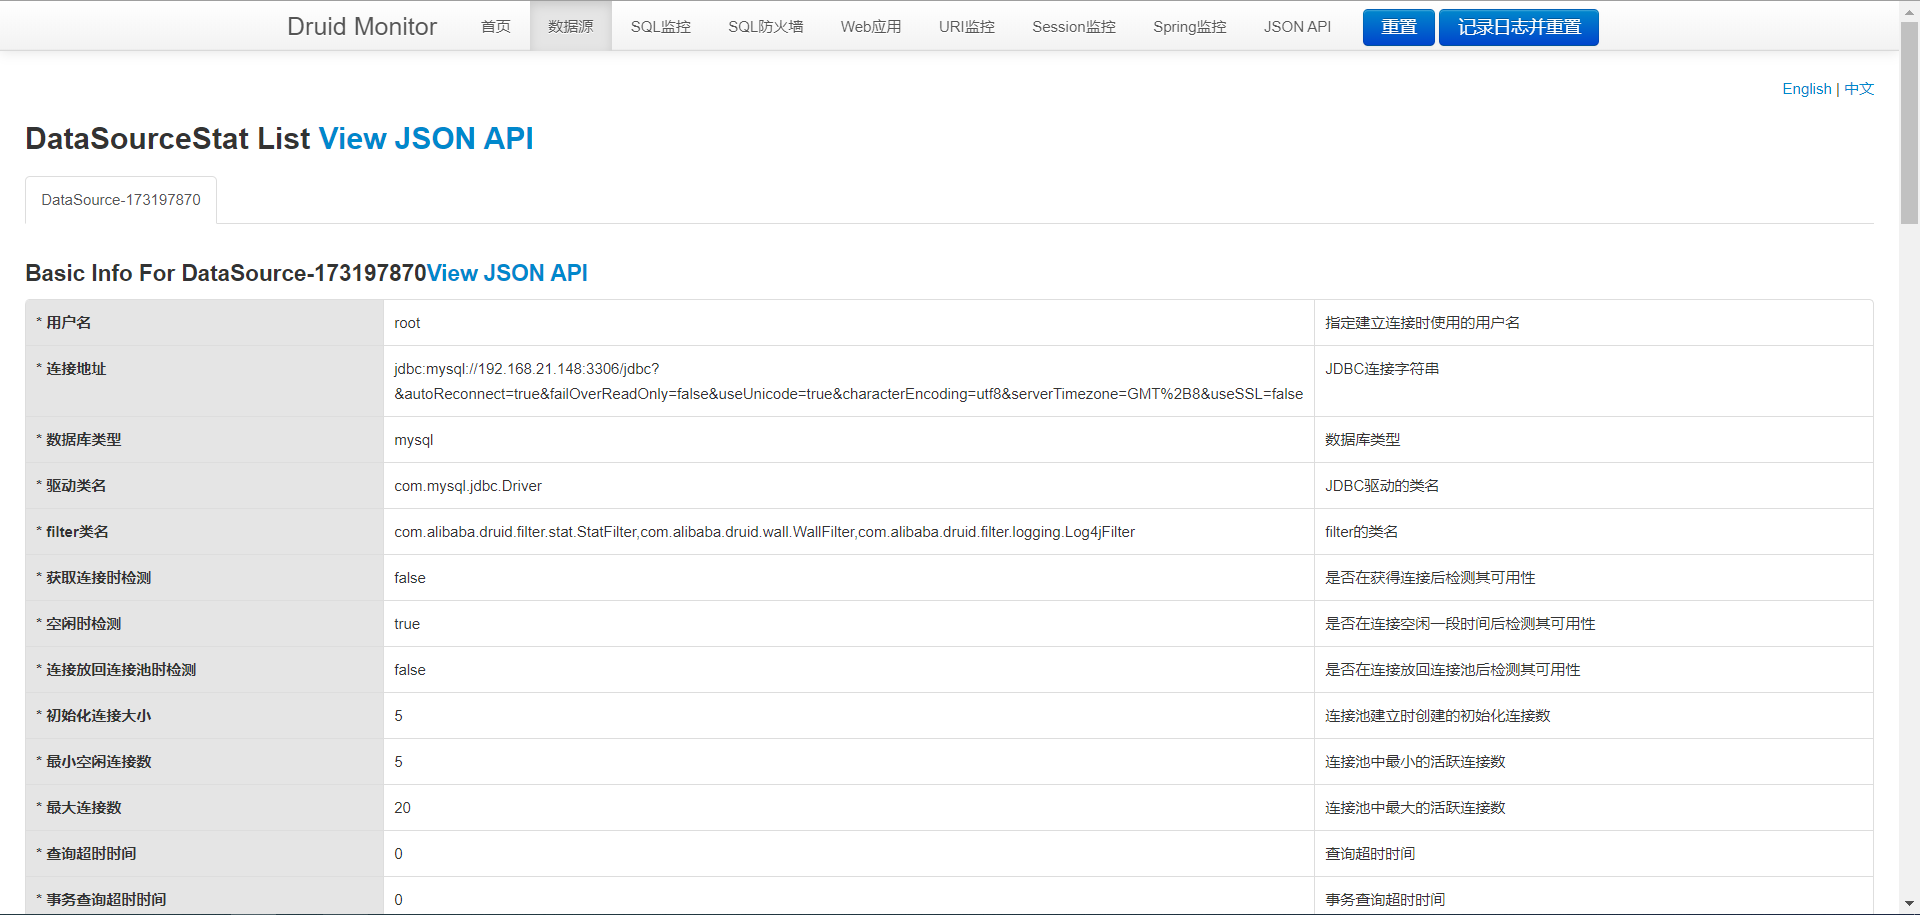Select the 用户名 row value root
This screenshot has height=915, width=1920.
(x=407, y=322)
